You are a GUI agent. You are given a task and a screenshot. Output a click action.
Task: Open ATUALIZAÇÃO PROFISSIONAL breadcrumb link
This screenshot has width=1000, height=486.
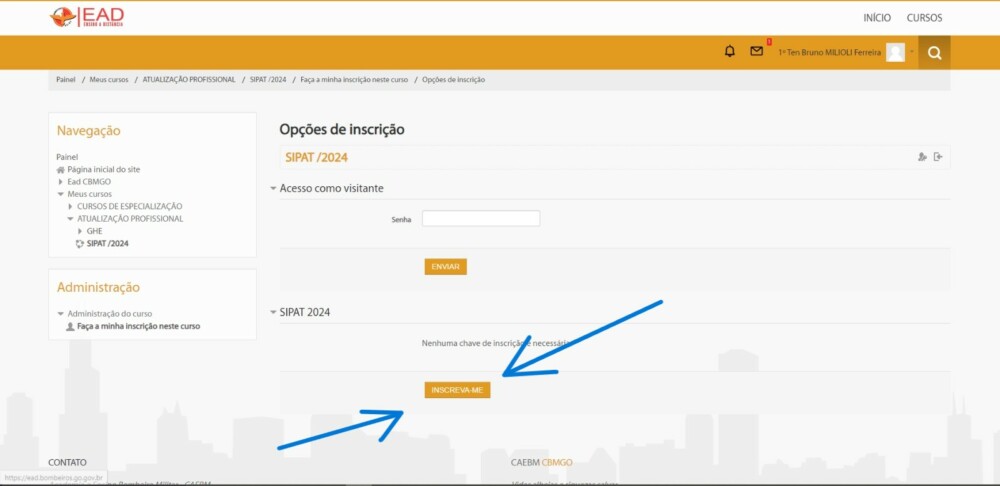[189, 80]
